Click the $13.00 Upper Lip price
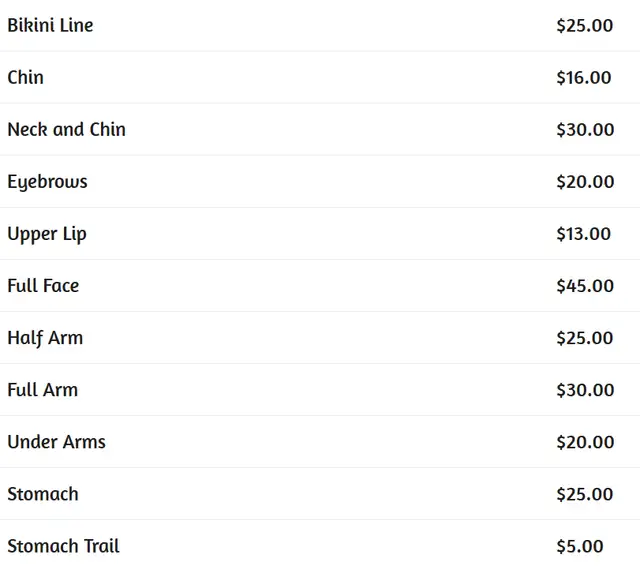Viewport: 640px width, 570px height. pyautogui.click(x=584, y=234)
